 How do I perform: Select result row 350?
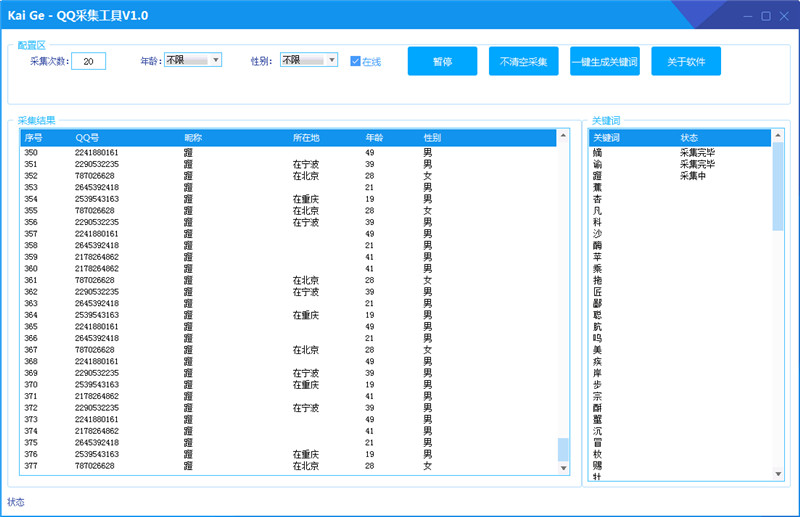coord(288,153)
